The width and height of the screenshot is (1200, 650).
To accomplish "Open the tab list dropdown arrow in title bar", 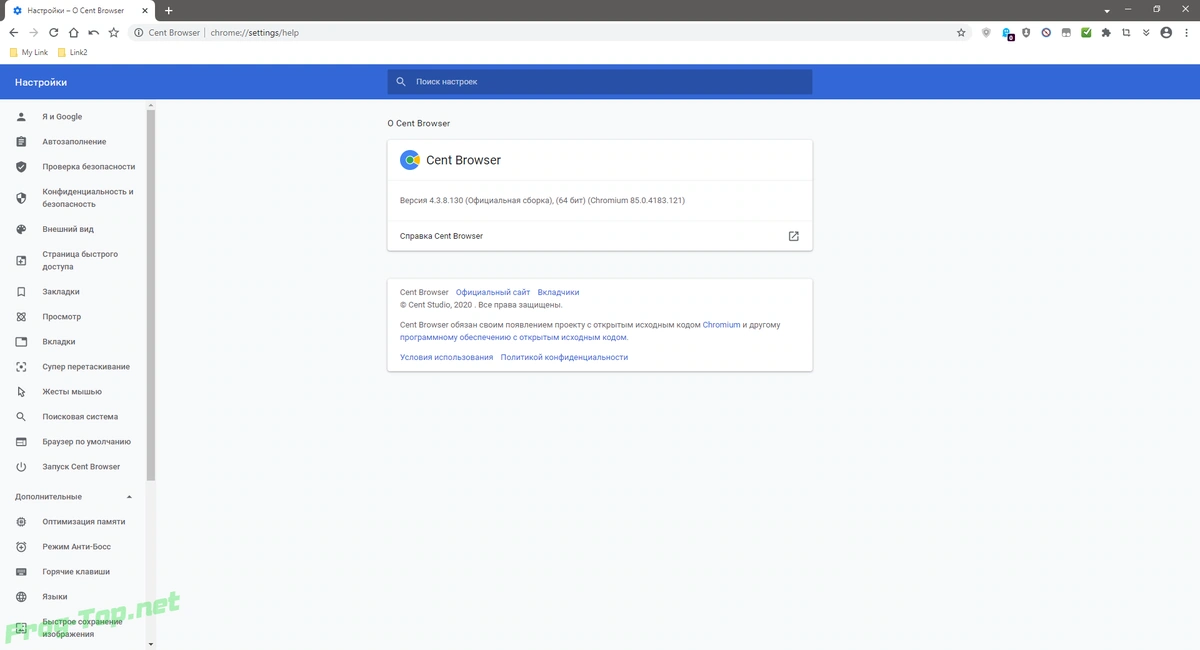I will pos(1106,10).
